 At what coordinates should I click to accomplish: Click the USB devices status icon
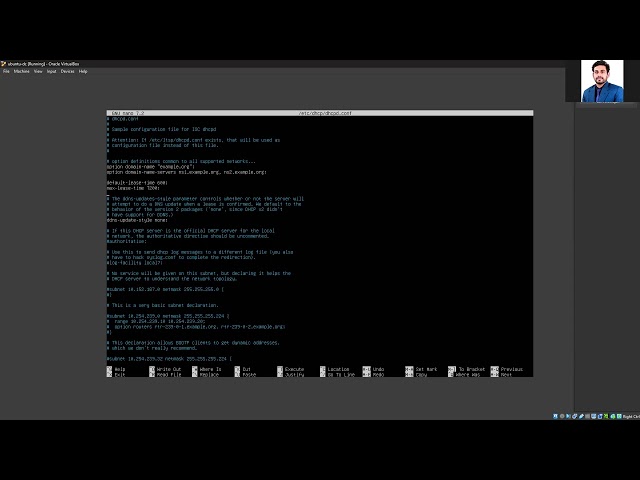coord(581,416)
